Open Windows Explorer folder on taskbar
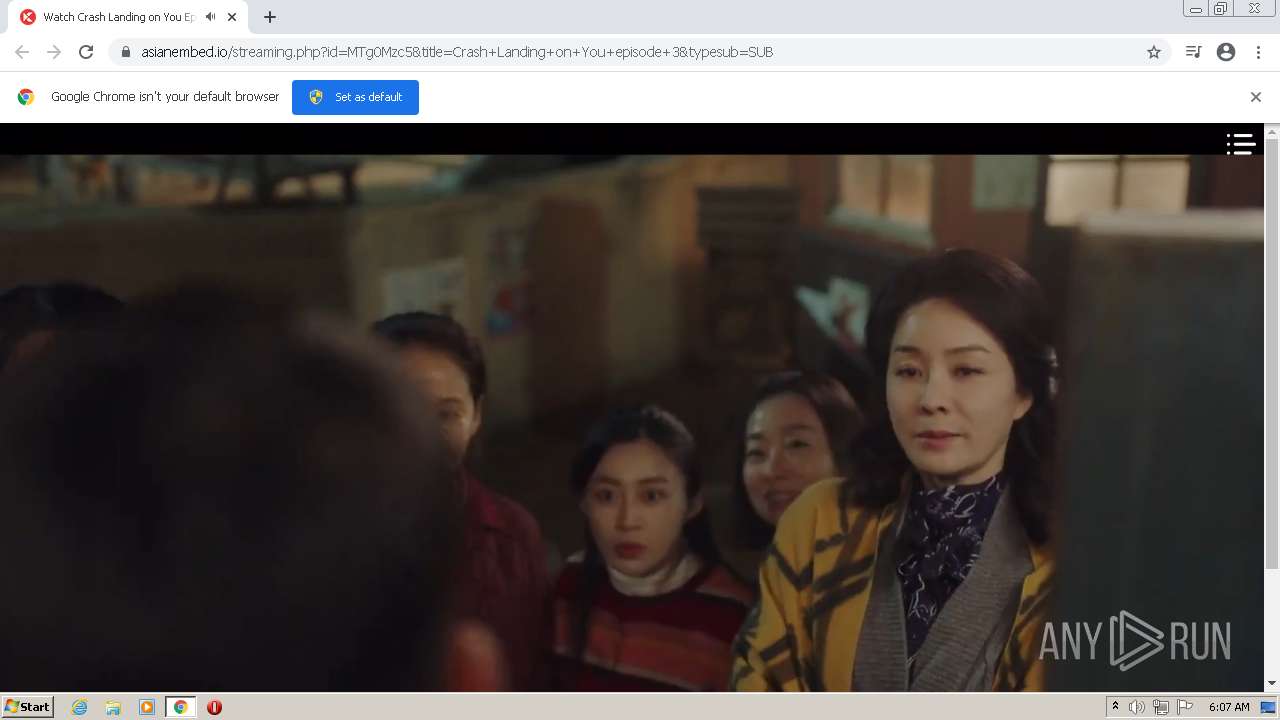This screenshot has height=720, width=1280. (113, 707)
